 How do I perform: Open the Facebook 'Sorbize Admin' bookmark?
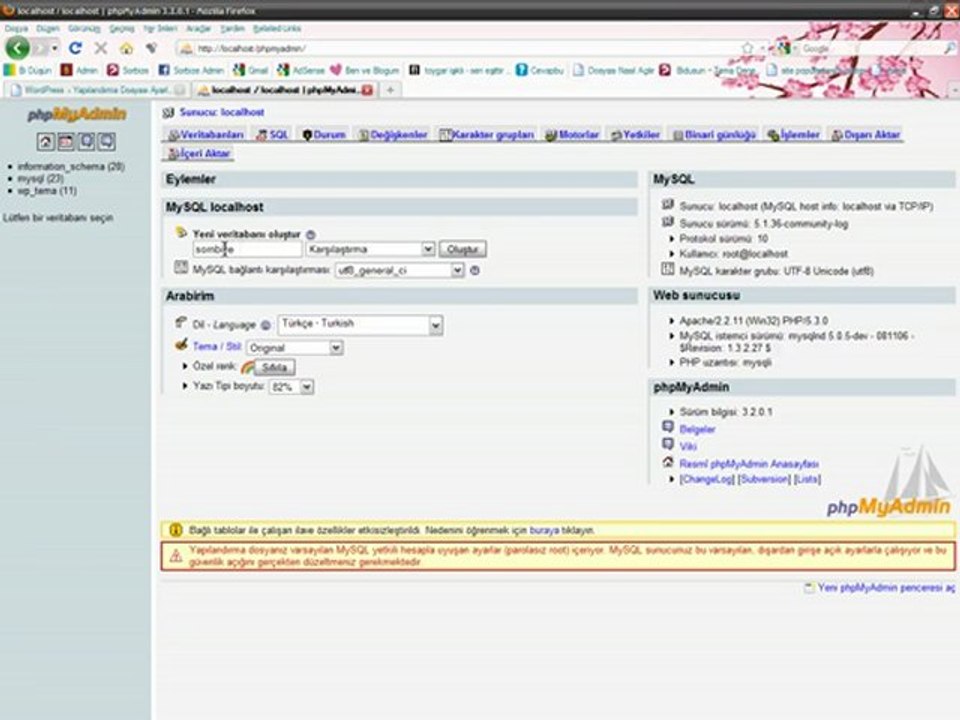point(191,70)
